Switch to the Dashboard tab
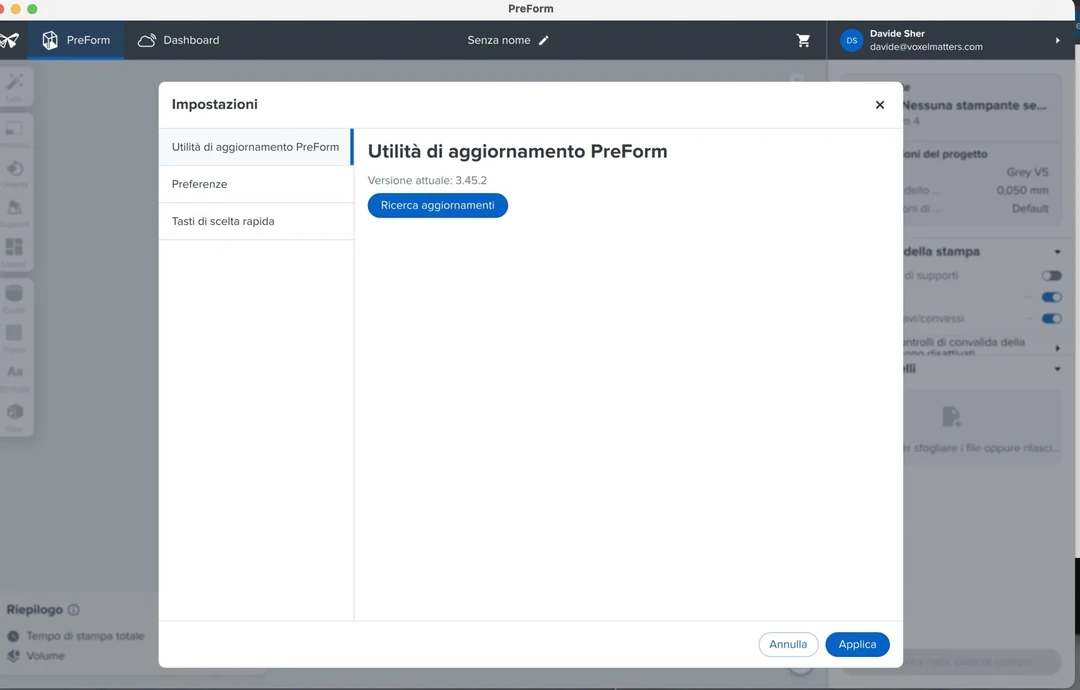This screenshot has height=690, width=1080. (x=178, y=40)
